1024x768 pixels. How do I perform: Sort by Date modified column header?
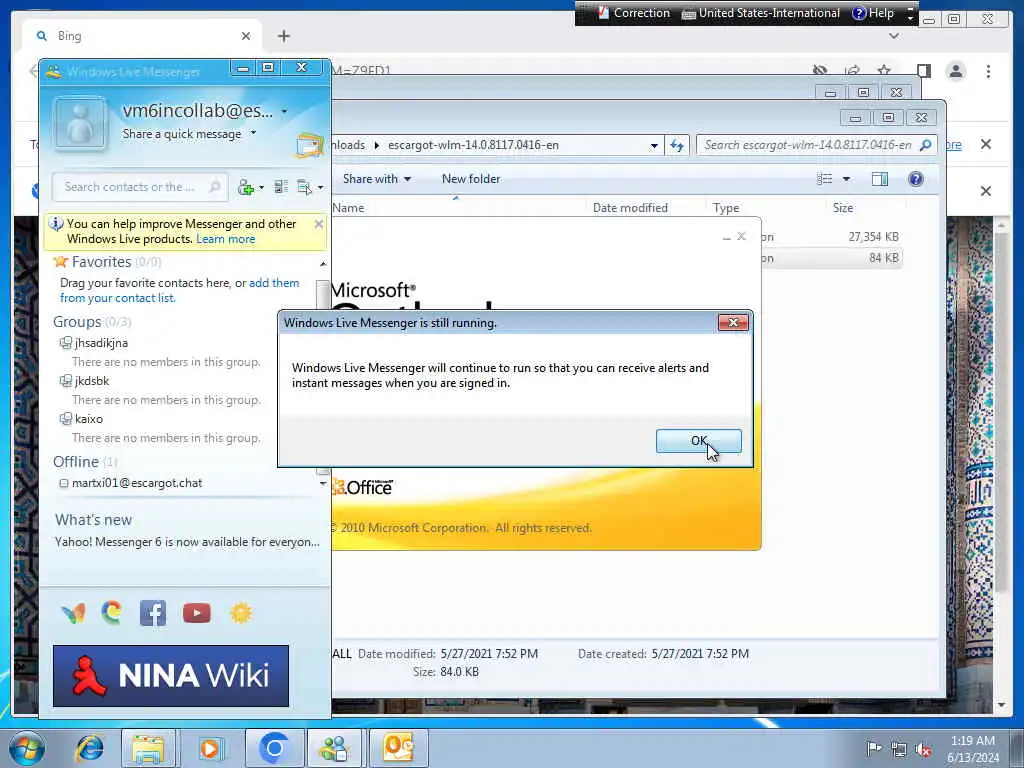coord(630,208)
